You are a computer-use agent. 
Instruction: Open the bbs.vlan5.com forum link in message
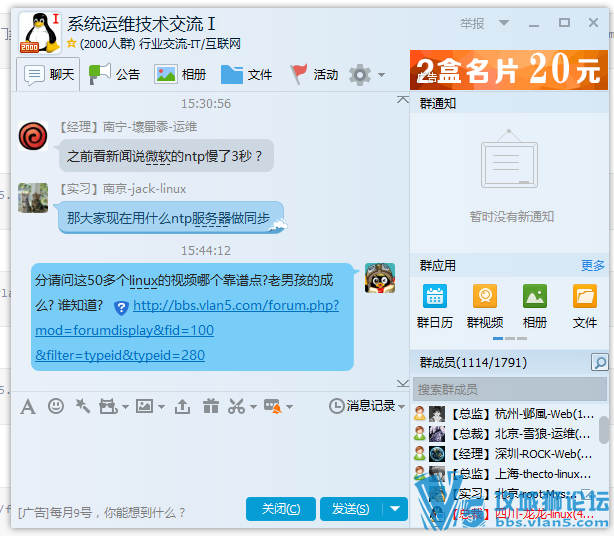click(235, 306)
